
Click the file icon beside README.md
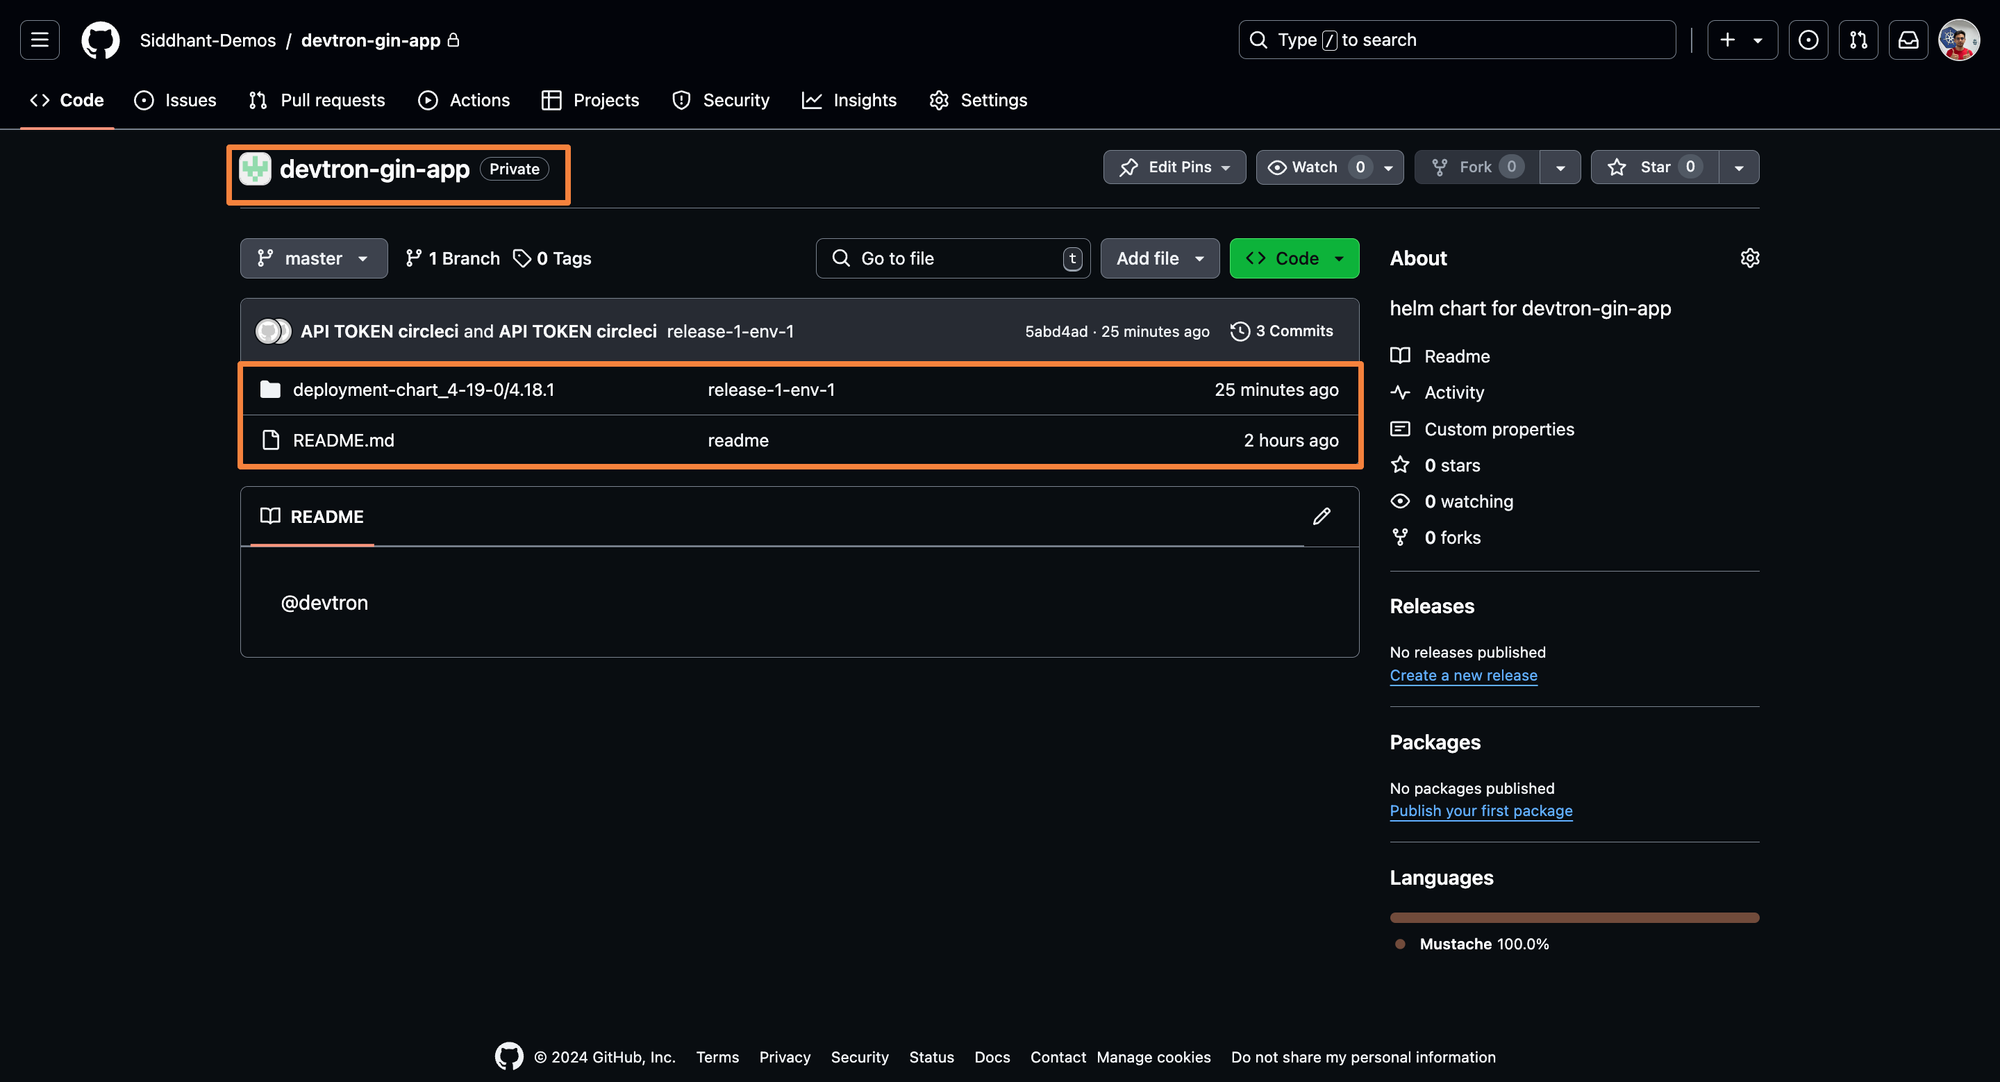click(x=270, y=440)
